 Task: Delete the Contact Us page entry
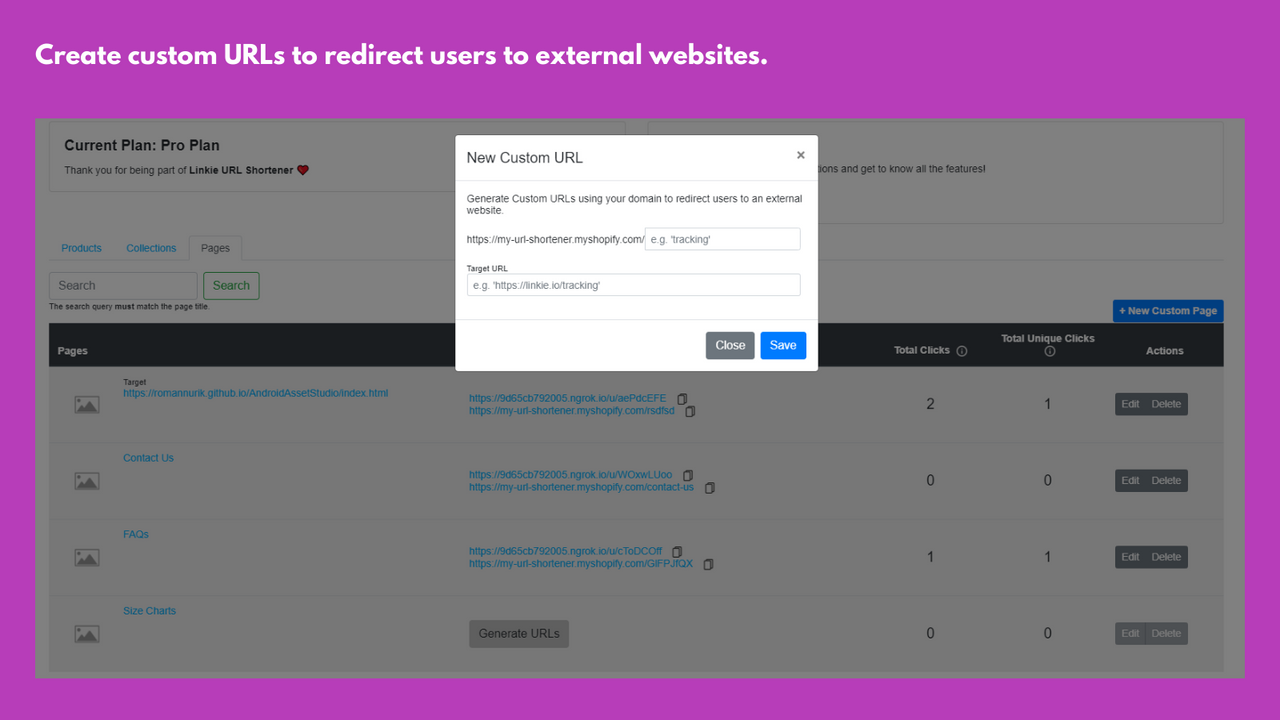point(1167,480)
